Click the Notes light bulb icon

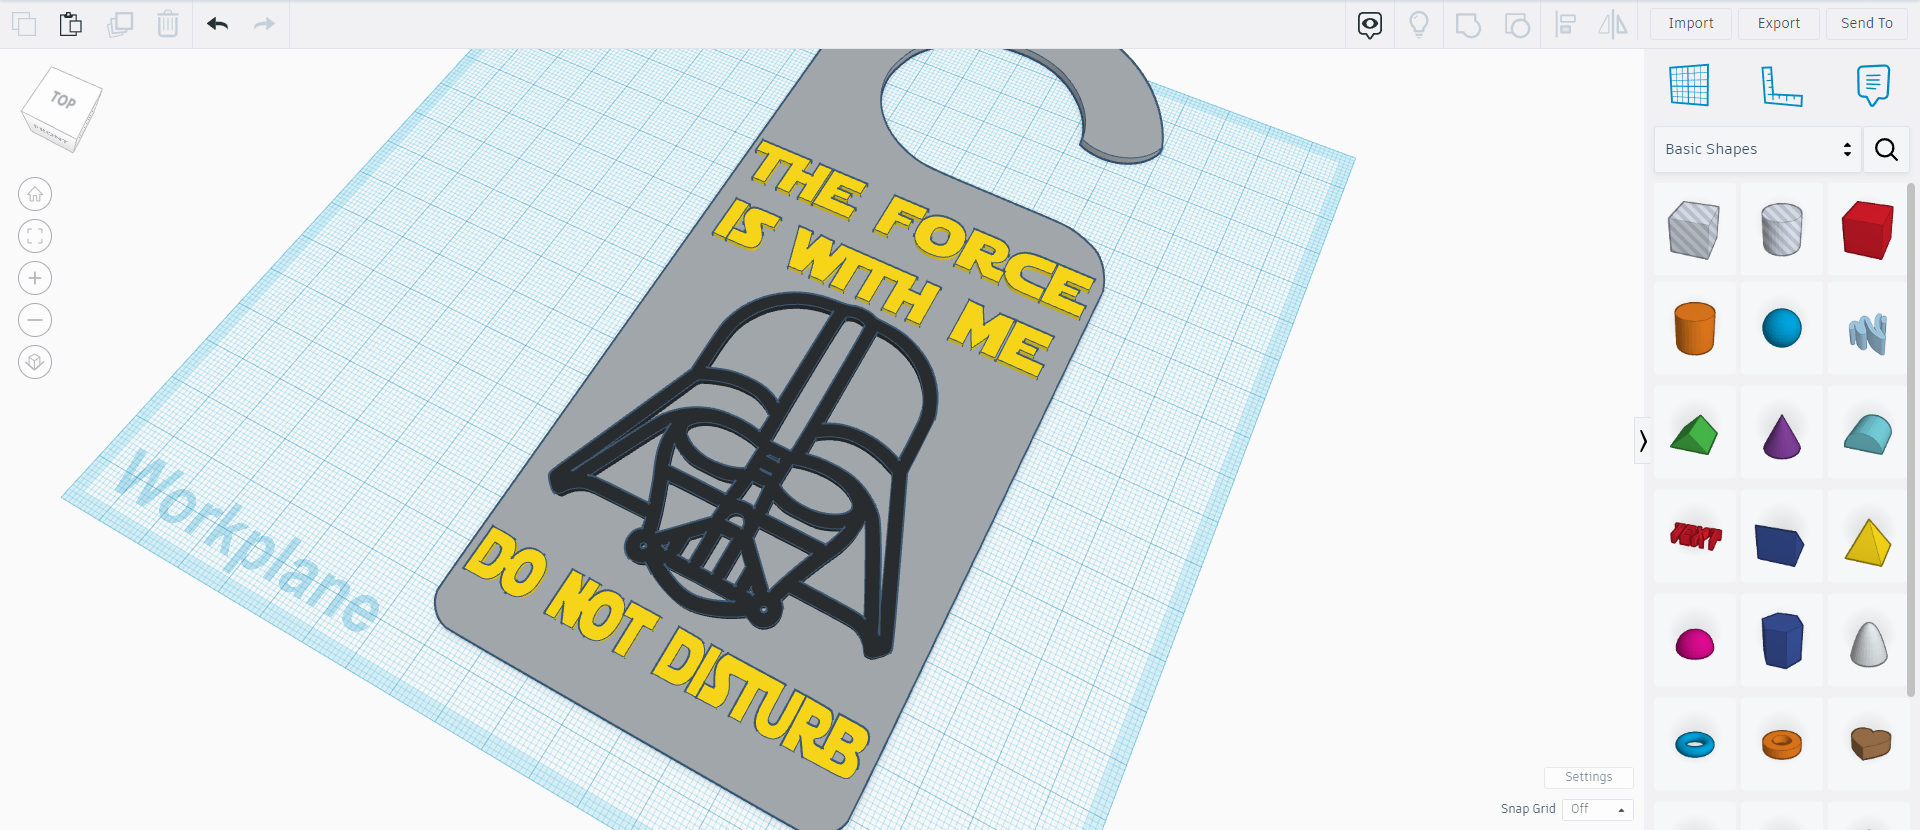coord(1419,25)
